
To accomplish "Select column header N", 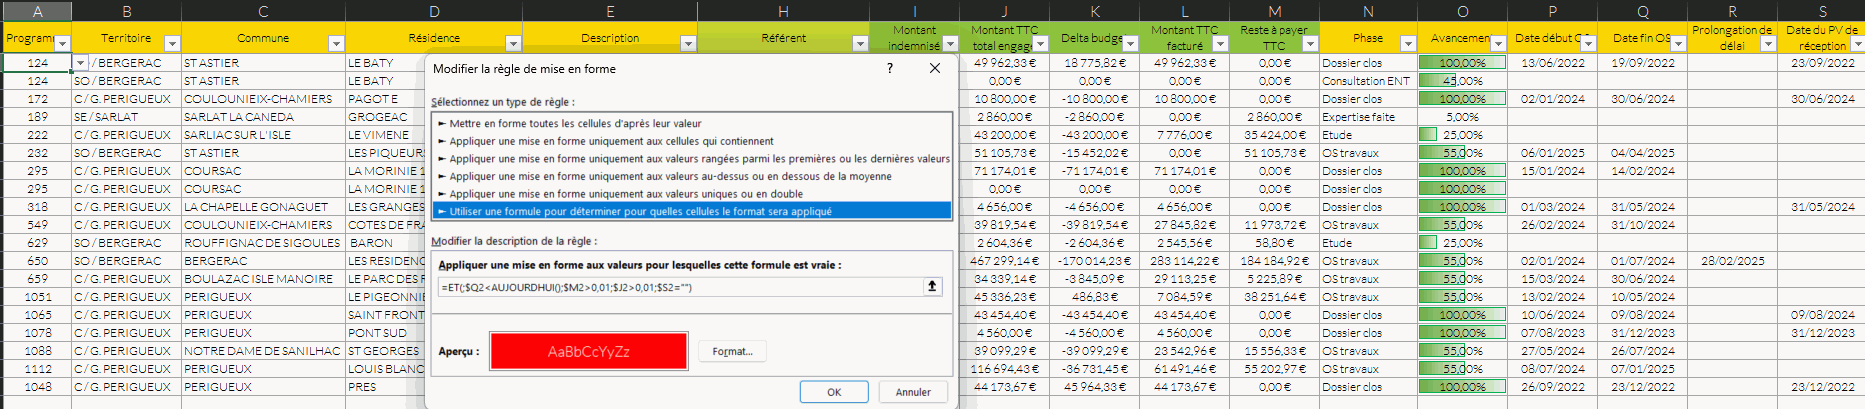I will coord(1367,11).
